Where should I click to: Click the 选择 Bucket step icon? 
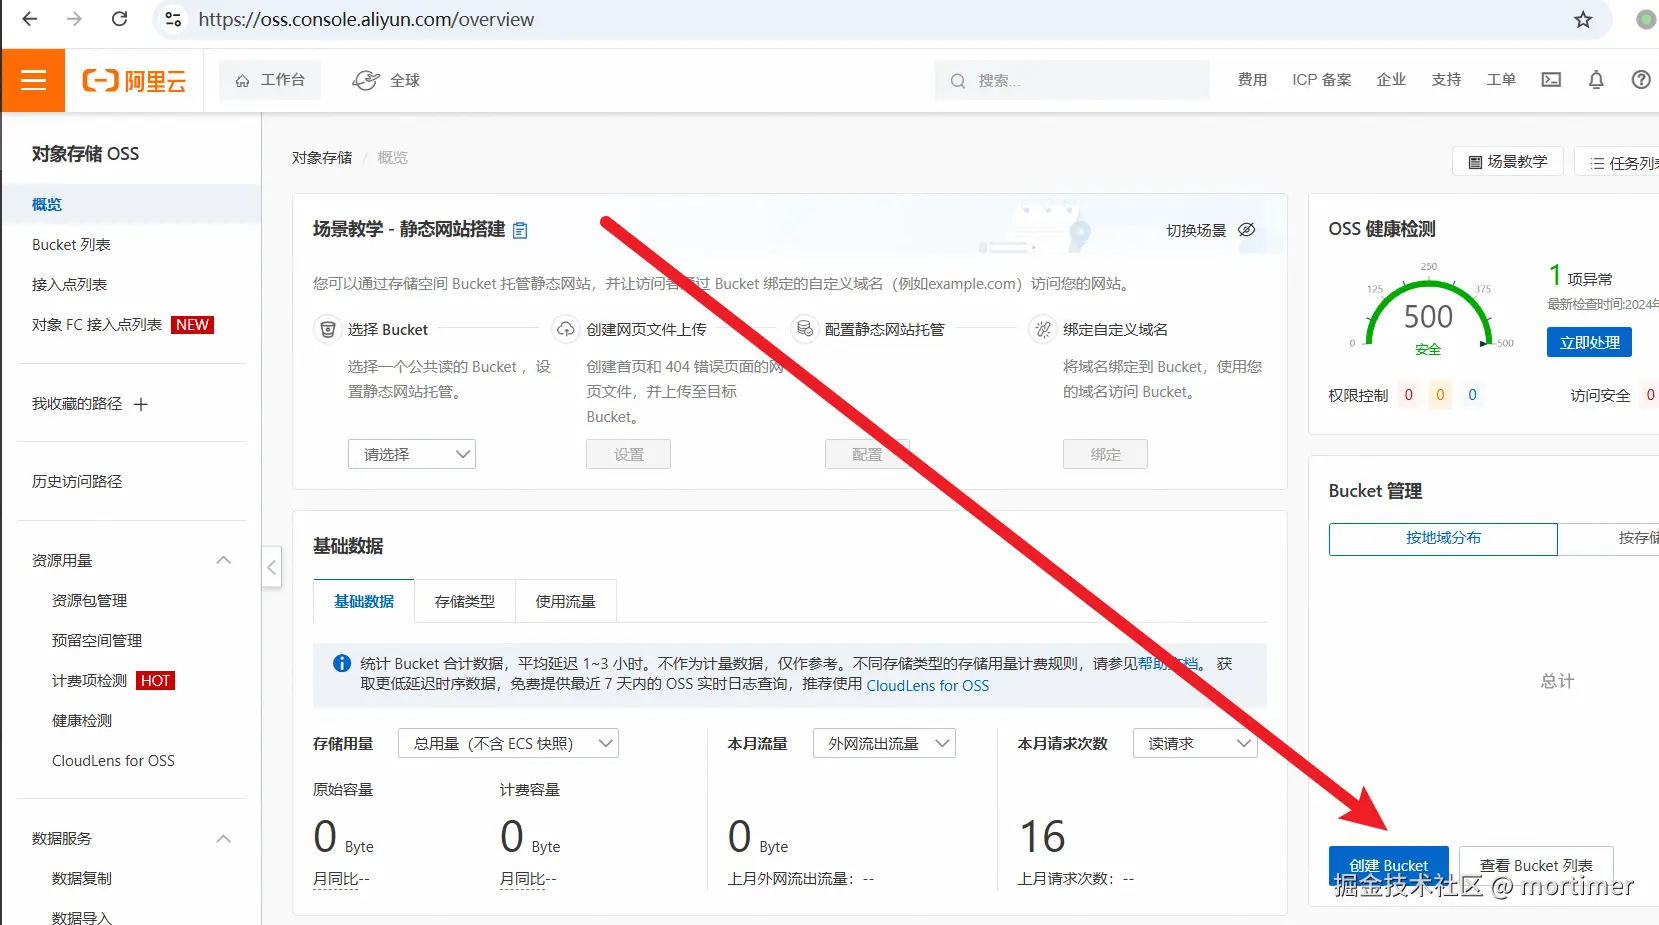(327, 329)
